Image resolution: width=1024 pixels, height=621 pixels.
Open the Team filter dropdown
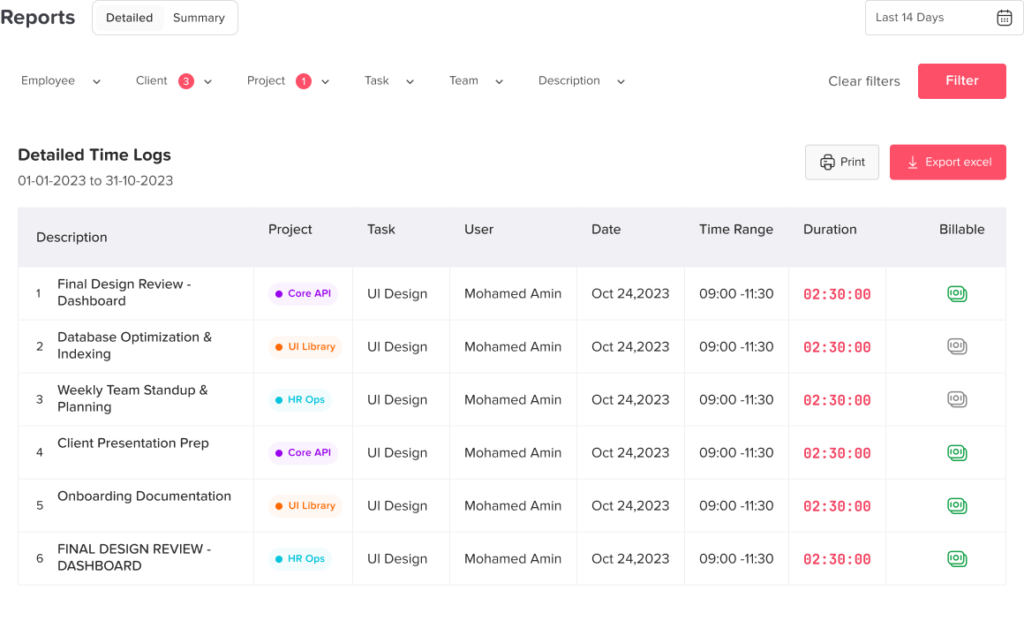(476, 81)
